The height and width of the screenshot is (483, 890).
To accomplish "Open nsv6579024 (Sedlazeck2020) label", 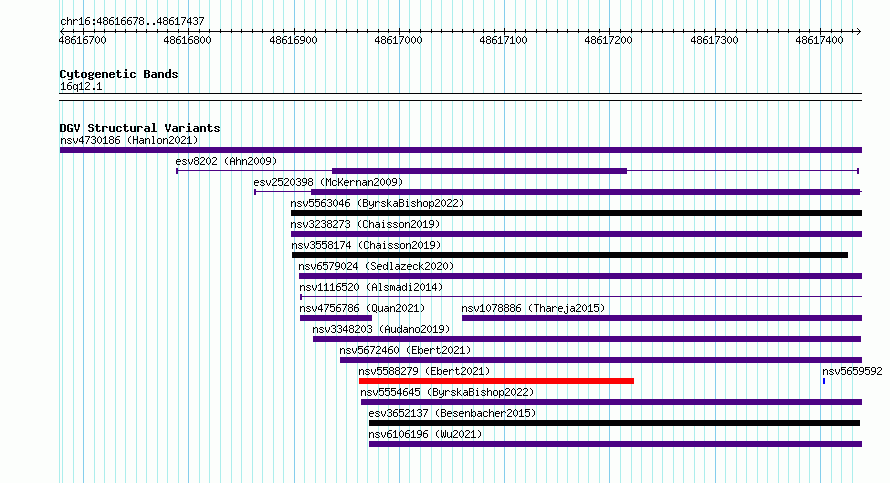I will pyautogui.click(x=376, y=266).
